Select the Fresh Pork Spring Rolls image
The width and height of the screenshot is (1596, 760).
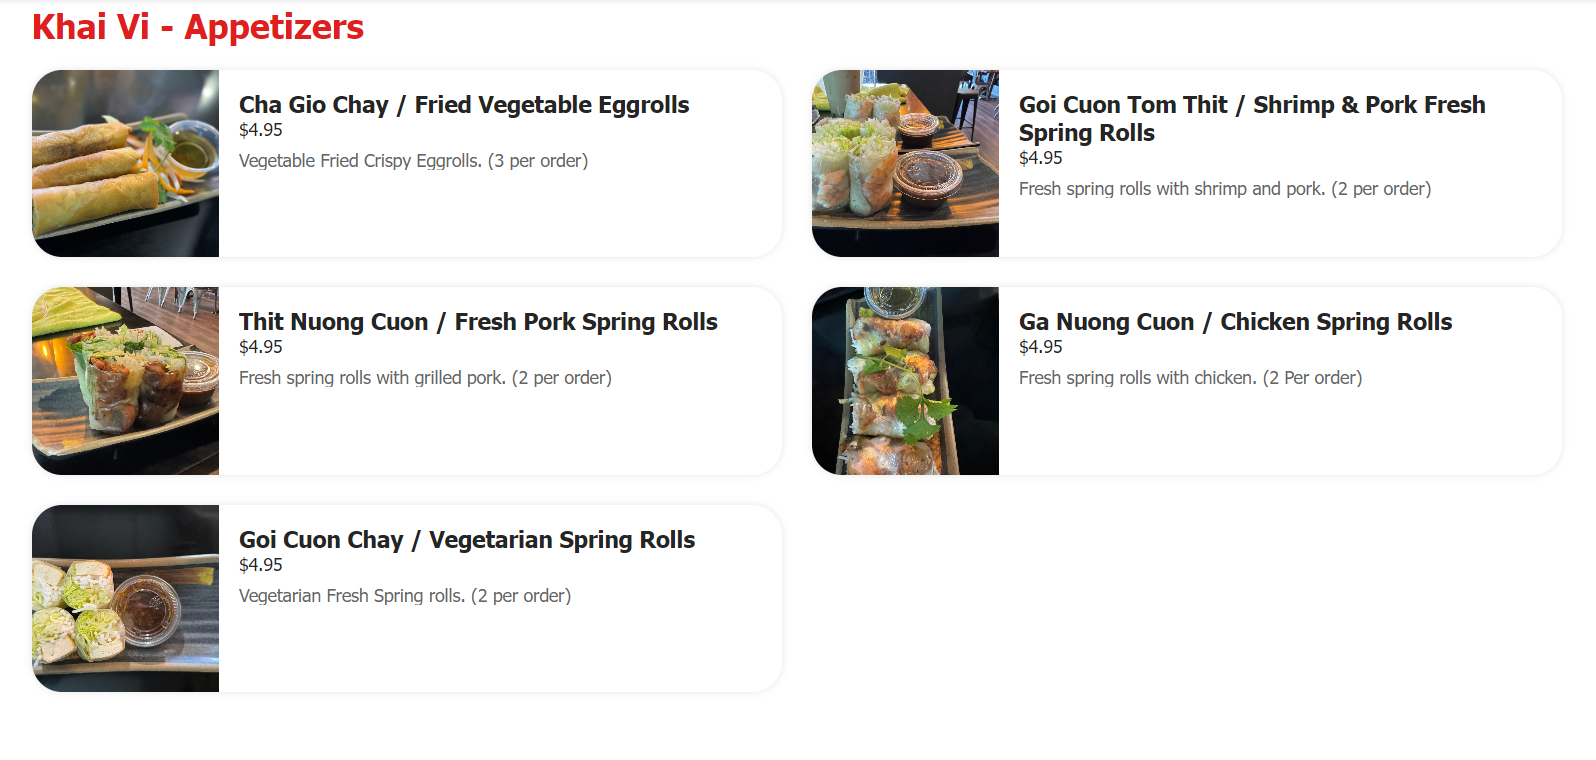tap(125, 380)
